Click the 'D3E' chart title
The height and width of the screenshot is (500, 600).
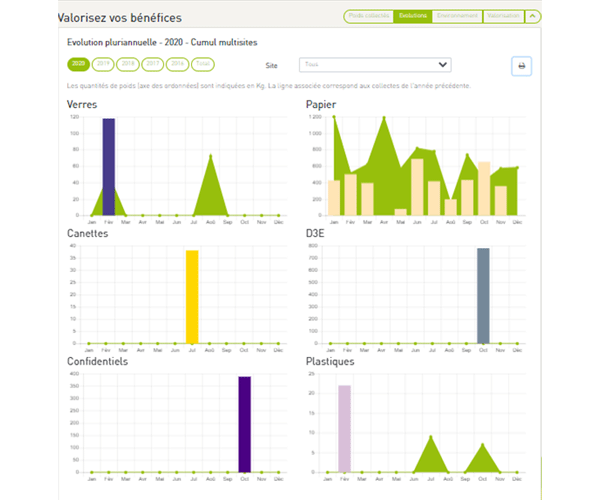tap(315, 233)
